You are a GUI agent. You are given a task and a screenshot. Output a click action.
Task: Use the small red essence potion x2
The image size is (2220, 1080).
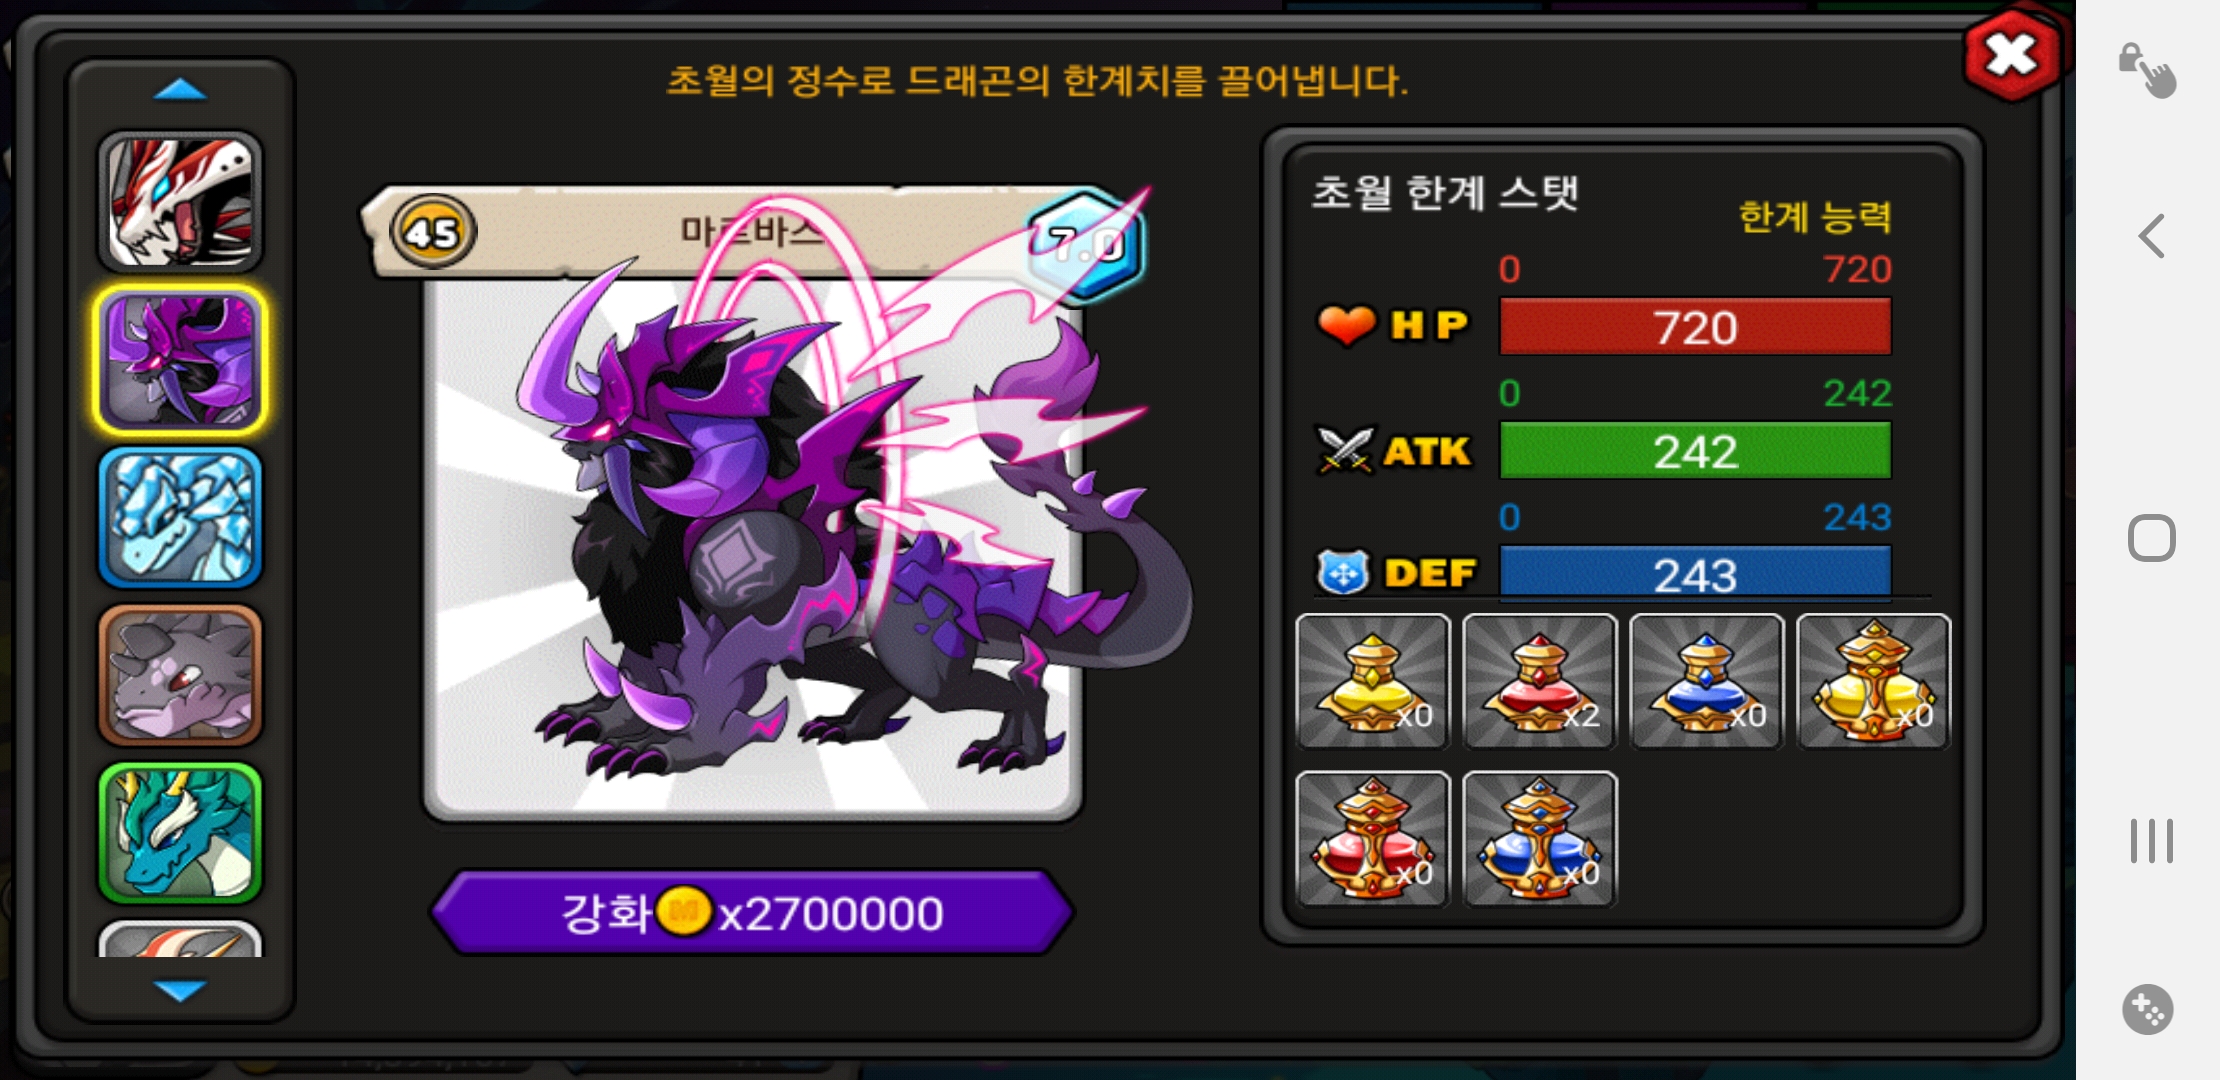pyautogui.click(x=1540, y=681)
